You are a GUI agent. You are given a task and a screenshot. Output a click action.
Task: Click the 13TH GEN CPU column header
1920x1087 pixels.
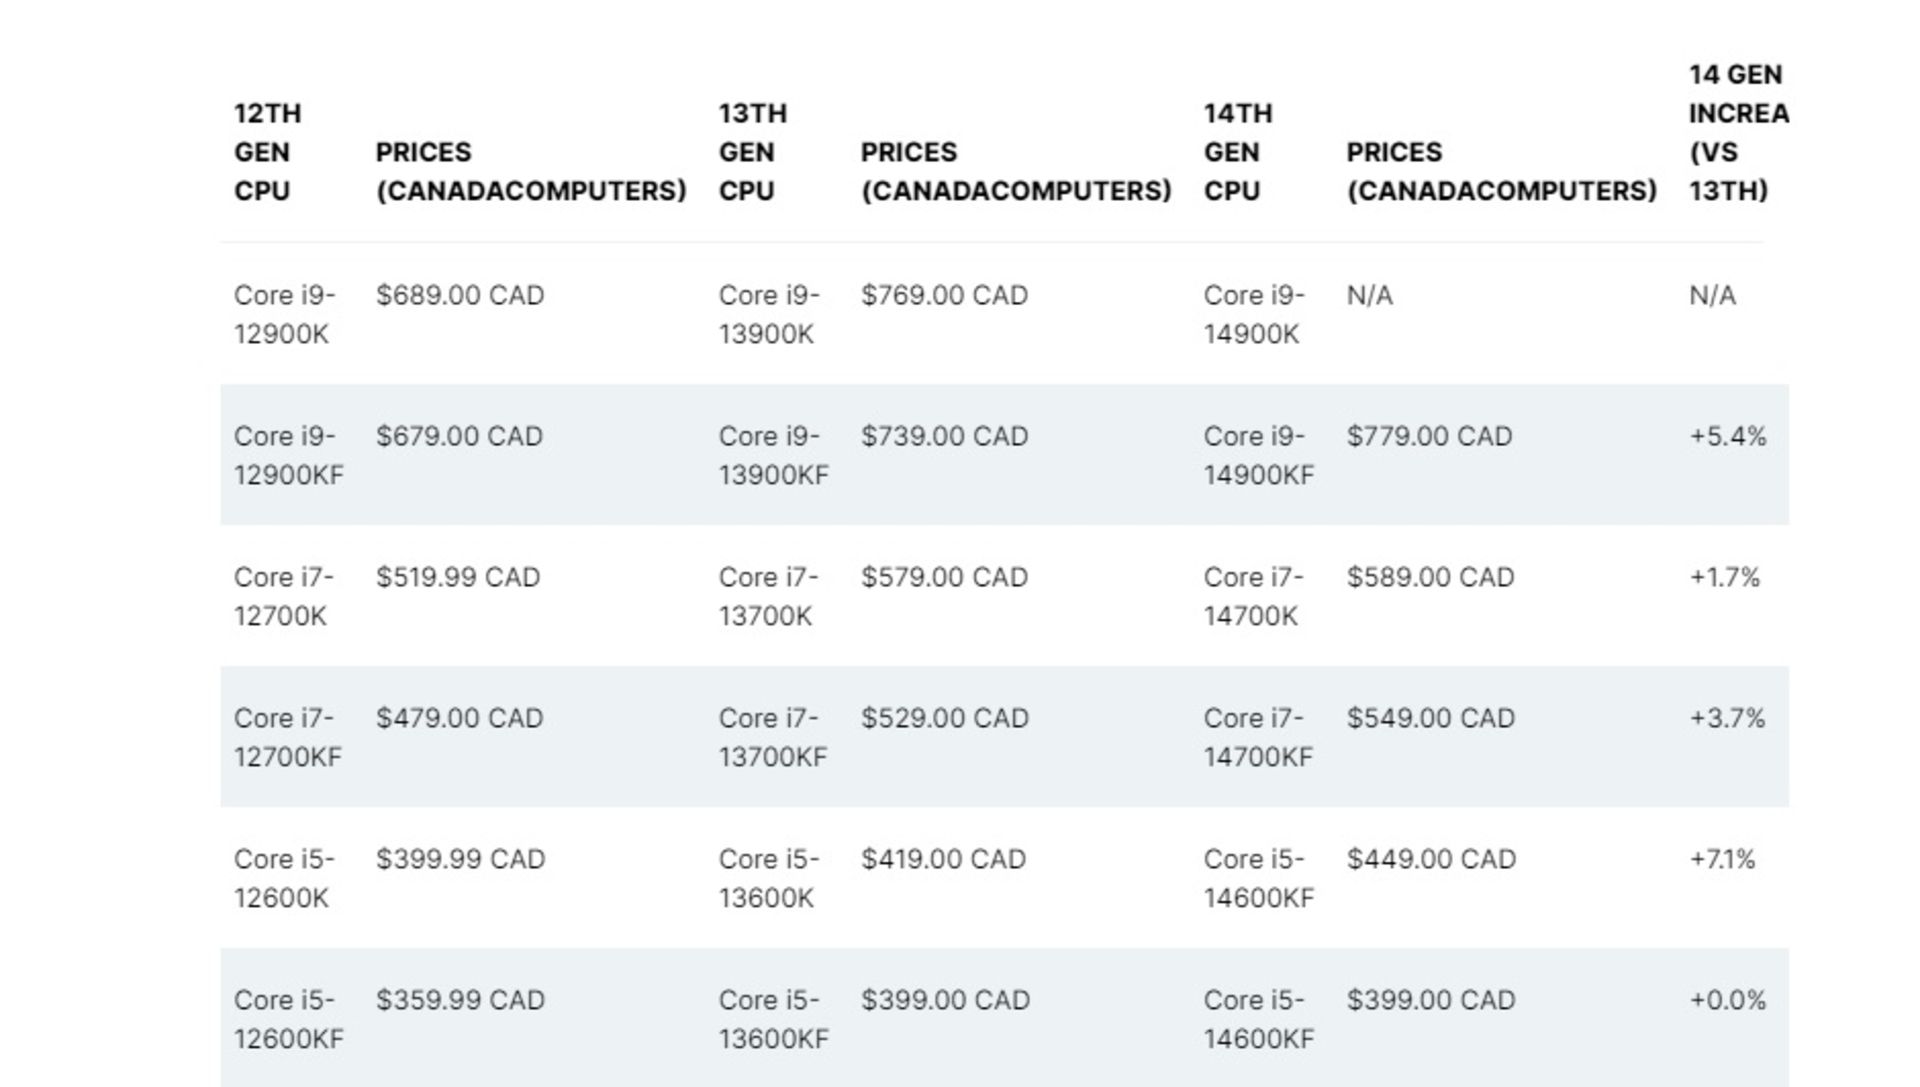pos(752,152)
